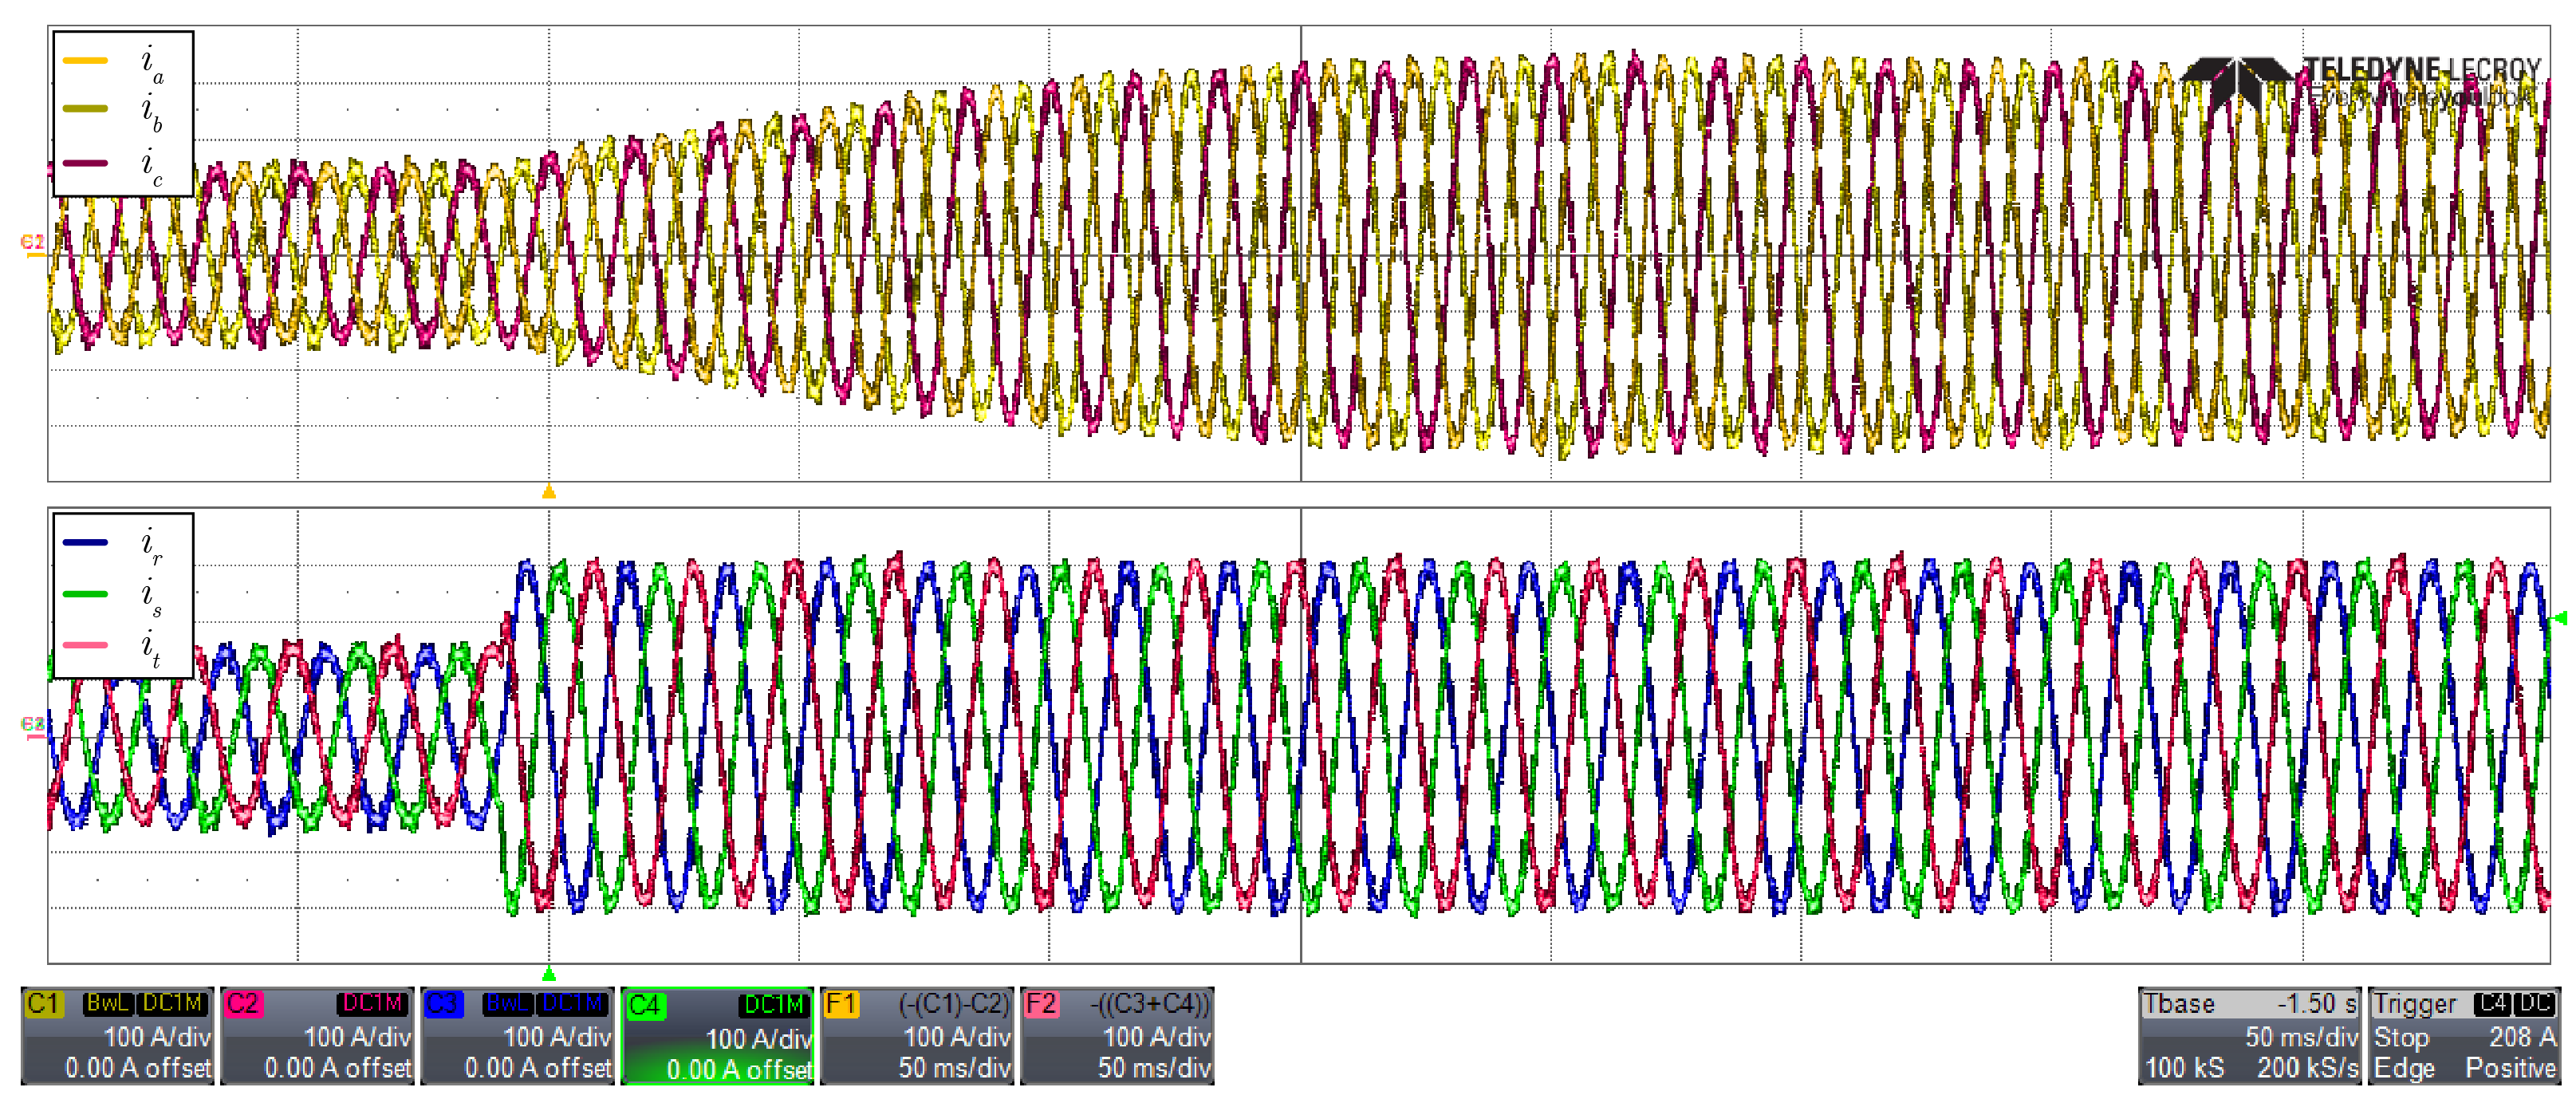Image resolution: width=2576 pixels, height=1103 pixels.
Task: Toggle the DC1M coupling indicator on C2
Action: point(373,1003)
